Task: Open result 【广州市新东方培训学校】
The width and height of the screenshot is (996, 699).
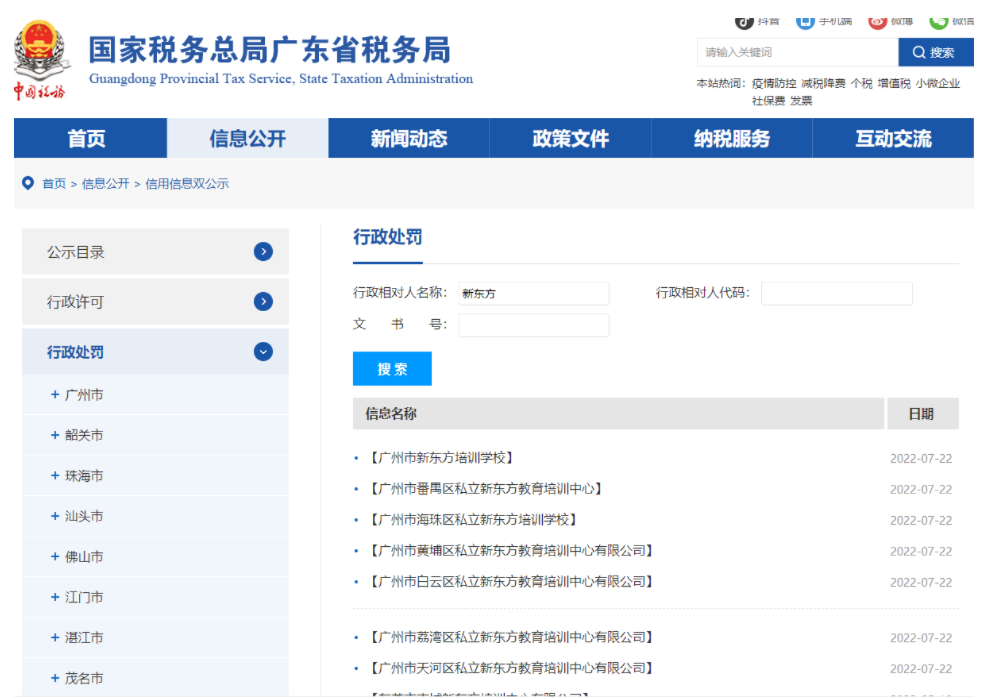Action: click(441, 458)
